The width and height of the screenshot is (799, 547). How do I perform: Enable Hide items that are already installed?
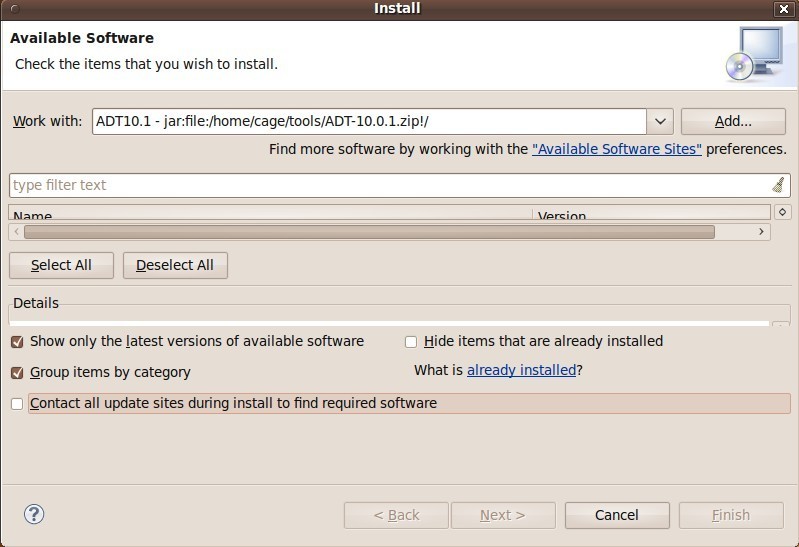[x=411, y=342]
